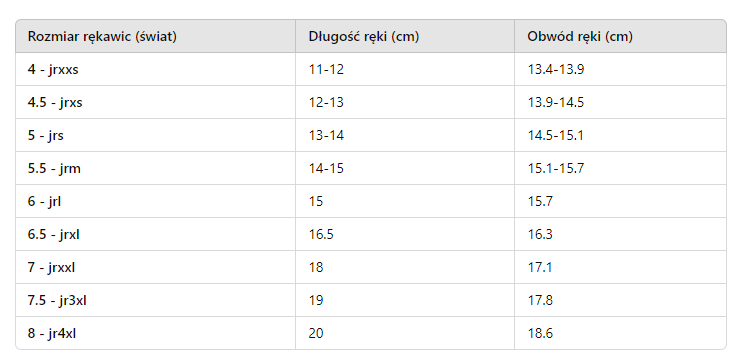Select the '5 - jrs' size cell
Screen dimensions: 734x361
tap(155, 135)
